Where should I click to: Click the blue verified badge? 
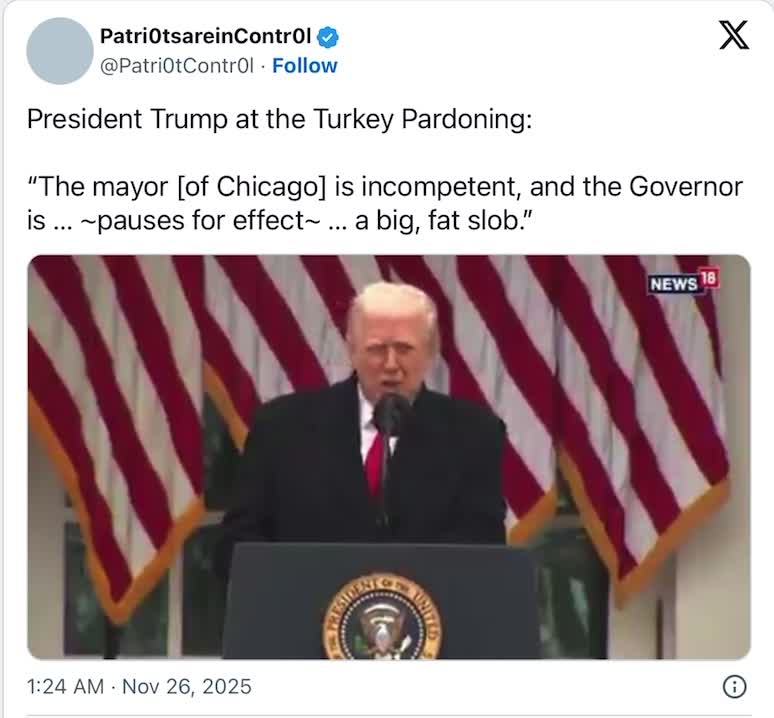[x=327, y=37]
